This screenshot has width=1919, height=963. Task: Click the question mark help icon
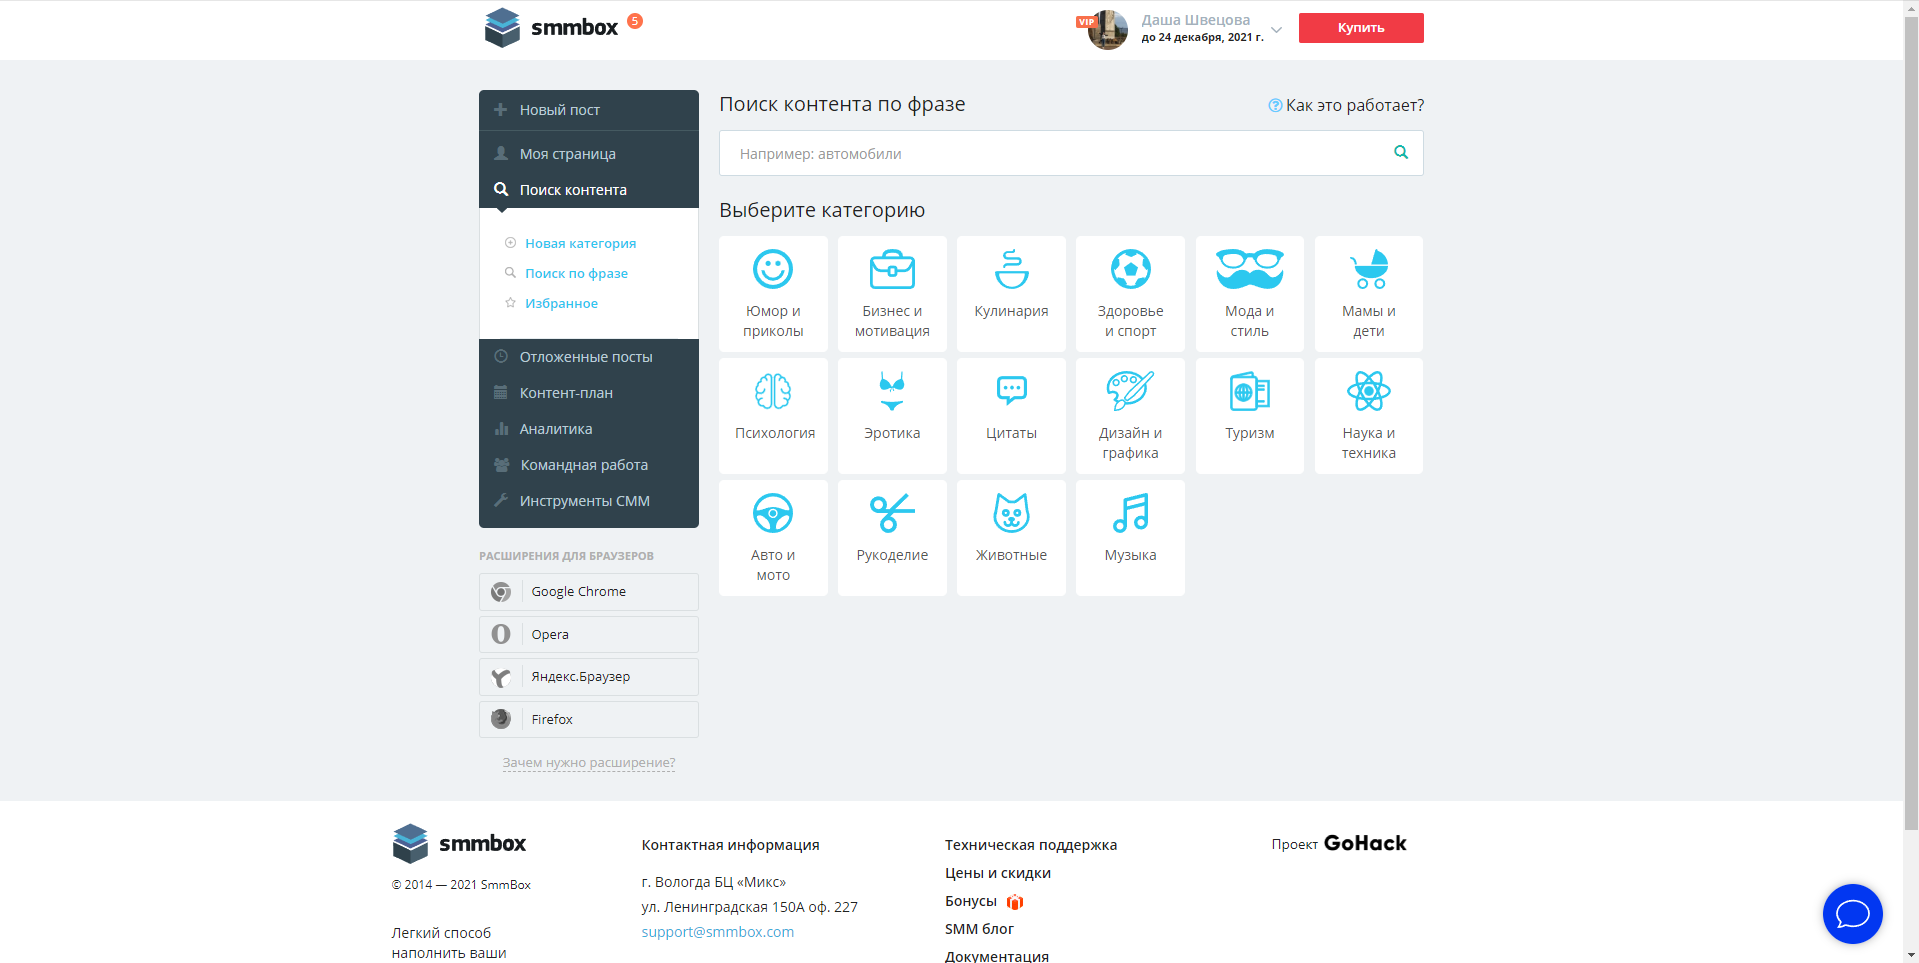1275,105
